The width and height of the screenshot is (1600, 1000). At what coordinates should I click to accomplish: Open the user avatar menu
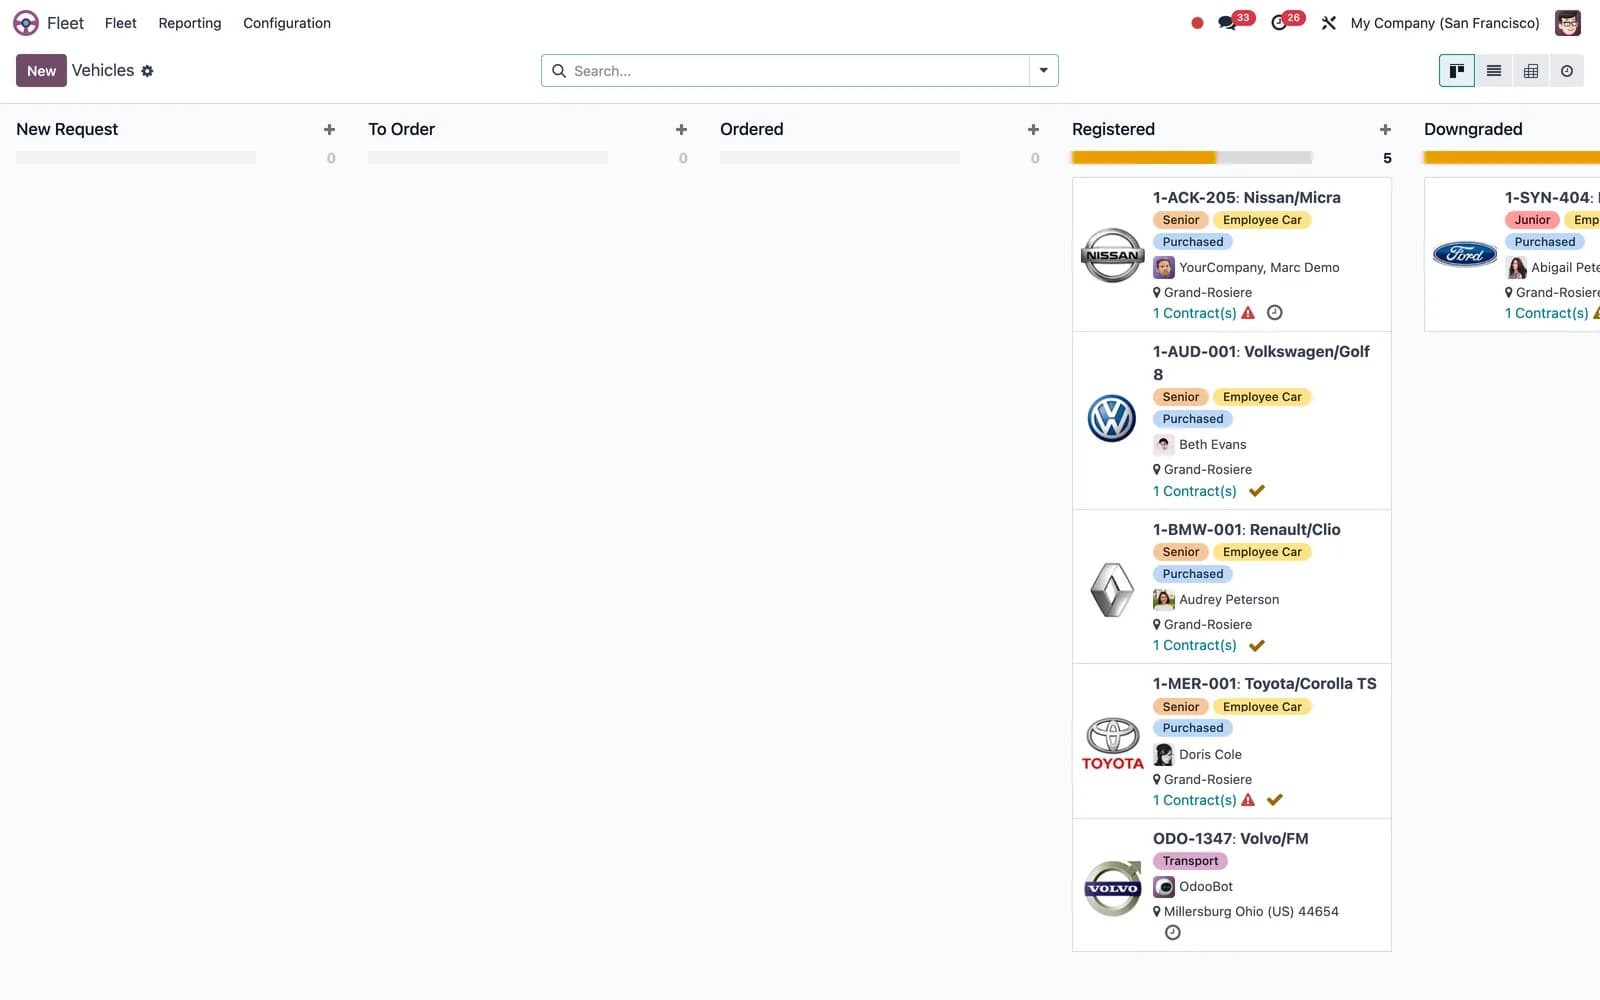[x=1568, y=23]
